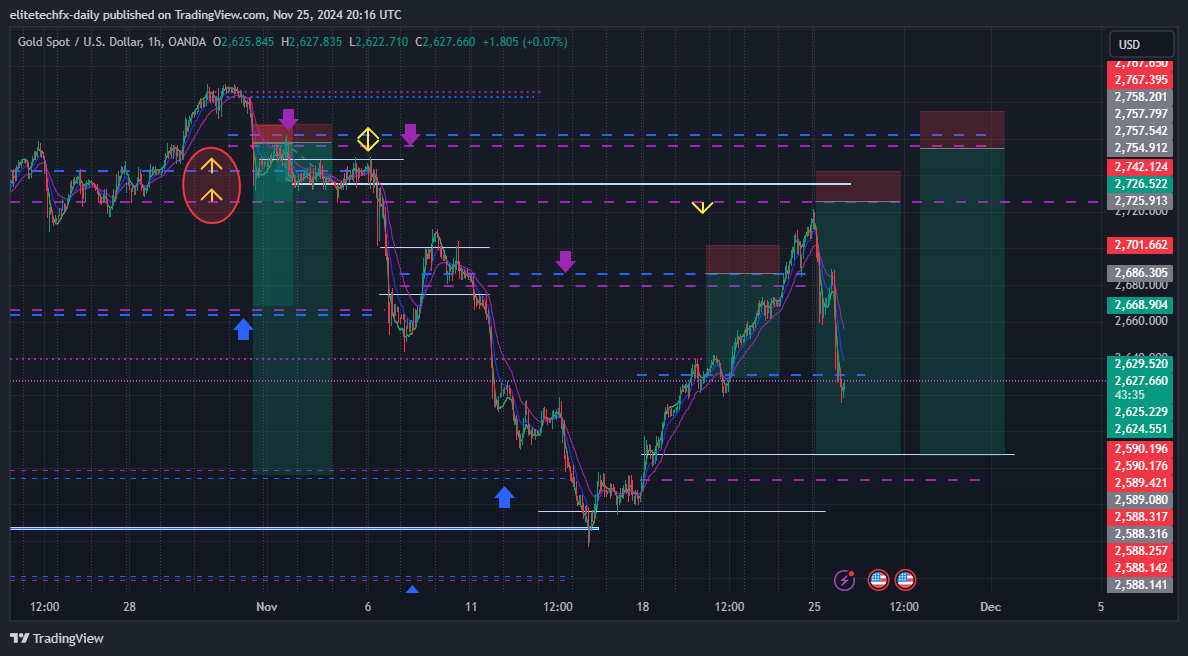The height and width of the screenshot is (656, 1188).
Task: Select the red stop zone above 2,686 near 12:00
Action: pyautogui.click(x=742, y=259)
